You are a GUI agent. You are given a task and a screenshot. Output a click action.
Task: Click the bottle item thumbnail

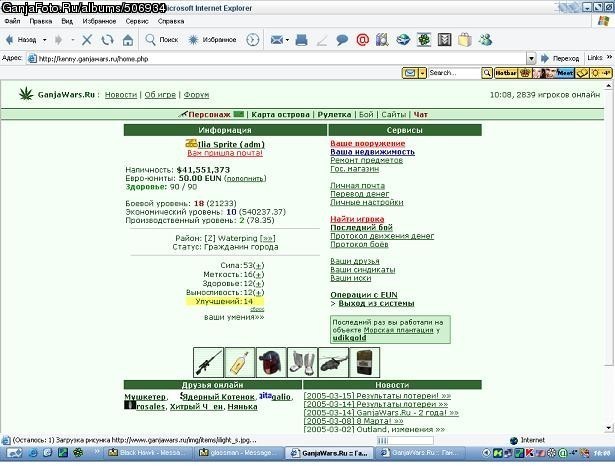click(240, 362)
